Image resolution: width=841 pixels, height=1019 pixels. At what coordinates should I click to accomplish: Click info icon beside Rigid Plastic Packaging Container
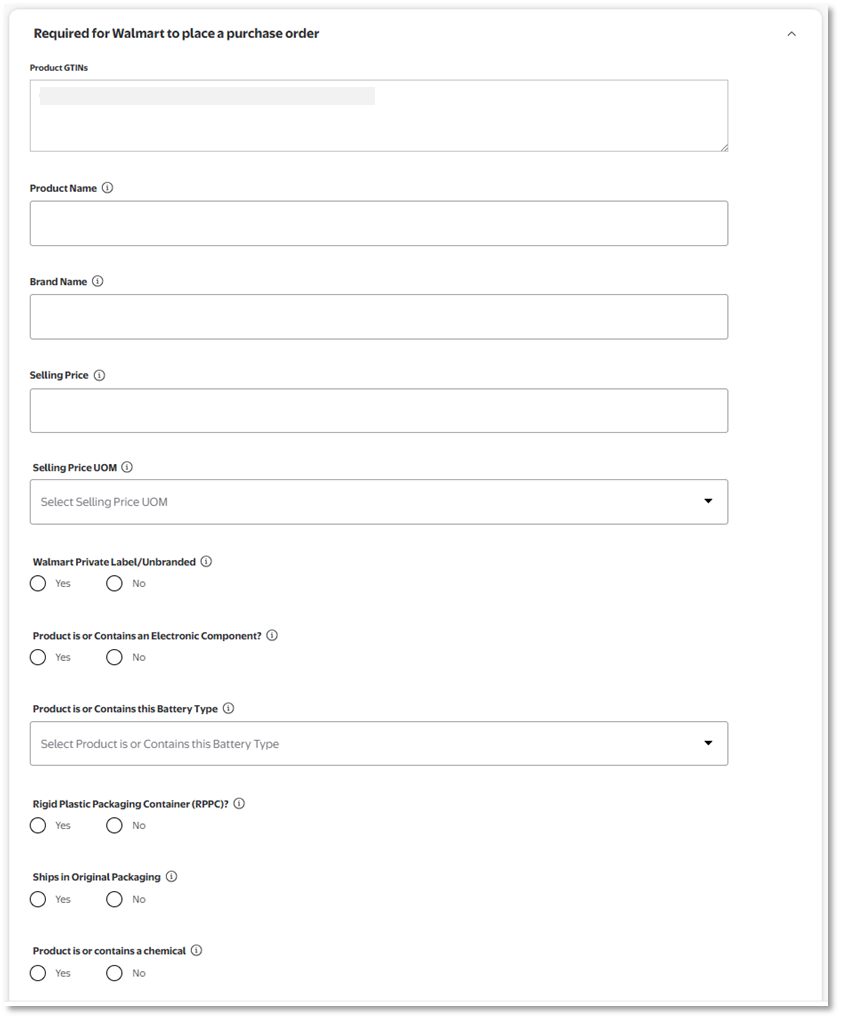239,803
